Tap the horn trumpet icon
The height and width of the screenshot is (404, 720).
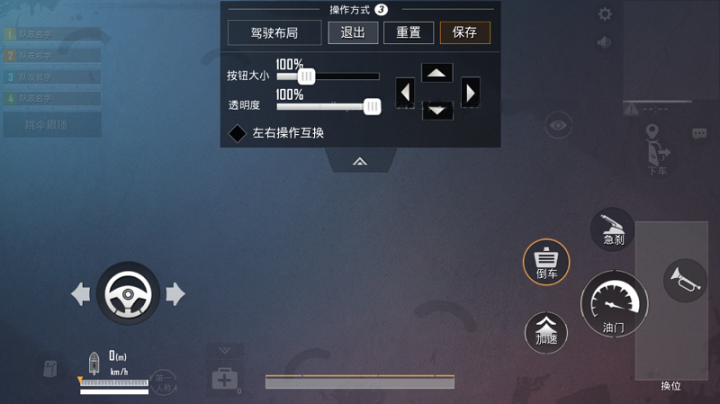tap(685, 280)
